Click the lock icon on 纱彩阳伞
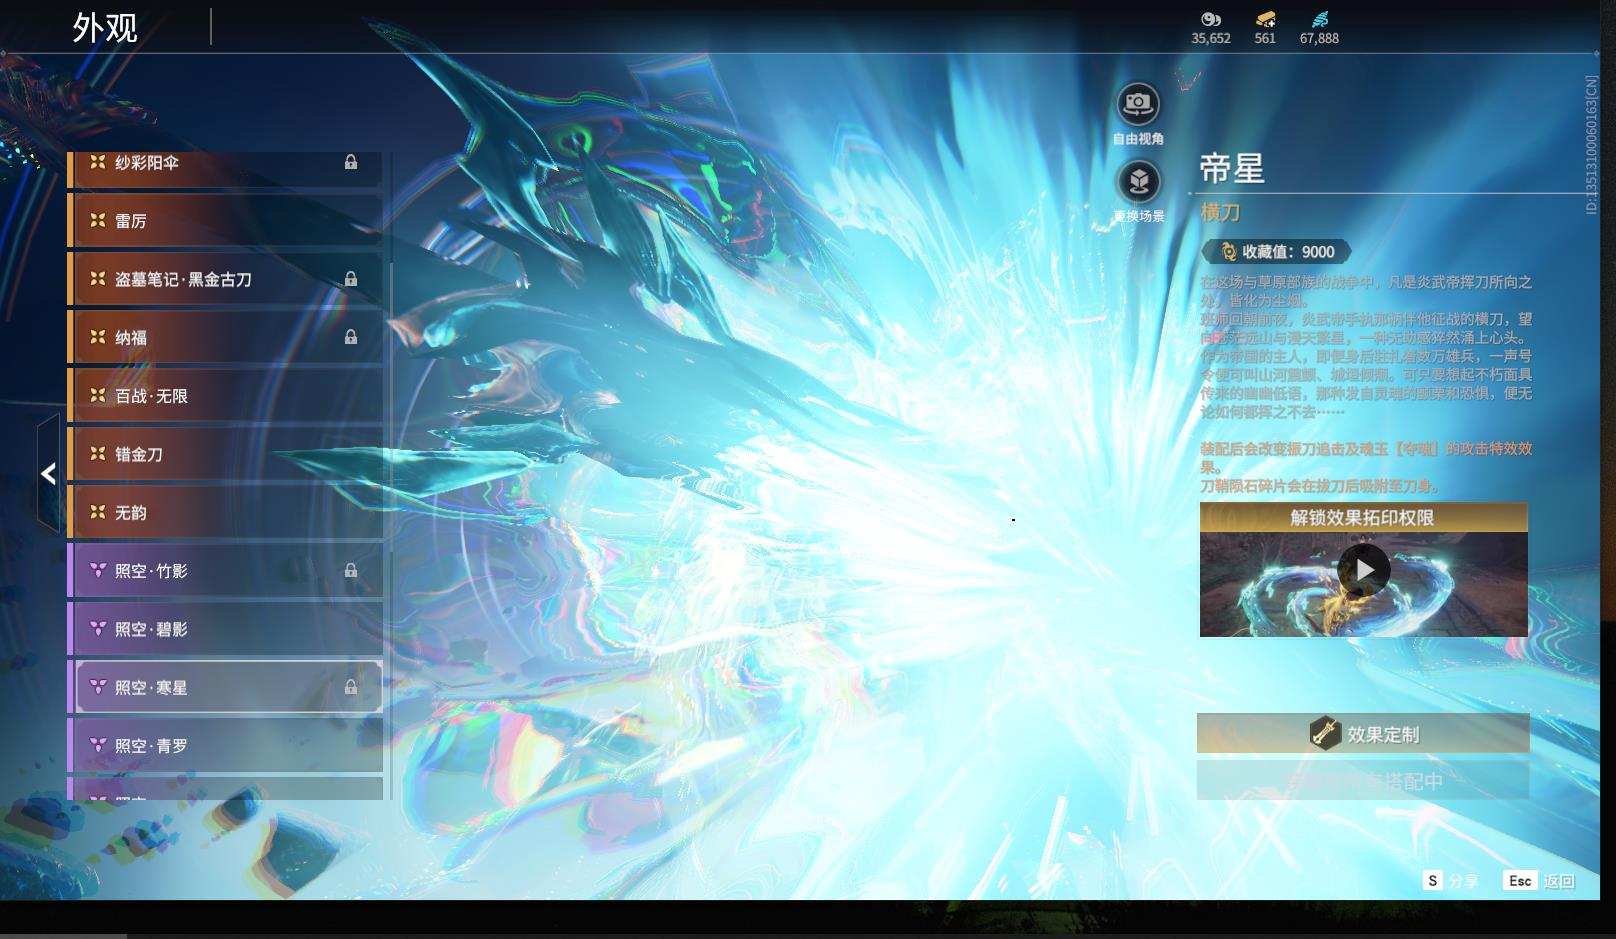 pos(351,162)
